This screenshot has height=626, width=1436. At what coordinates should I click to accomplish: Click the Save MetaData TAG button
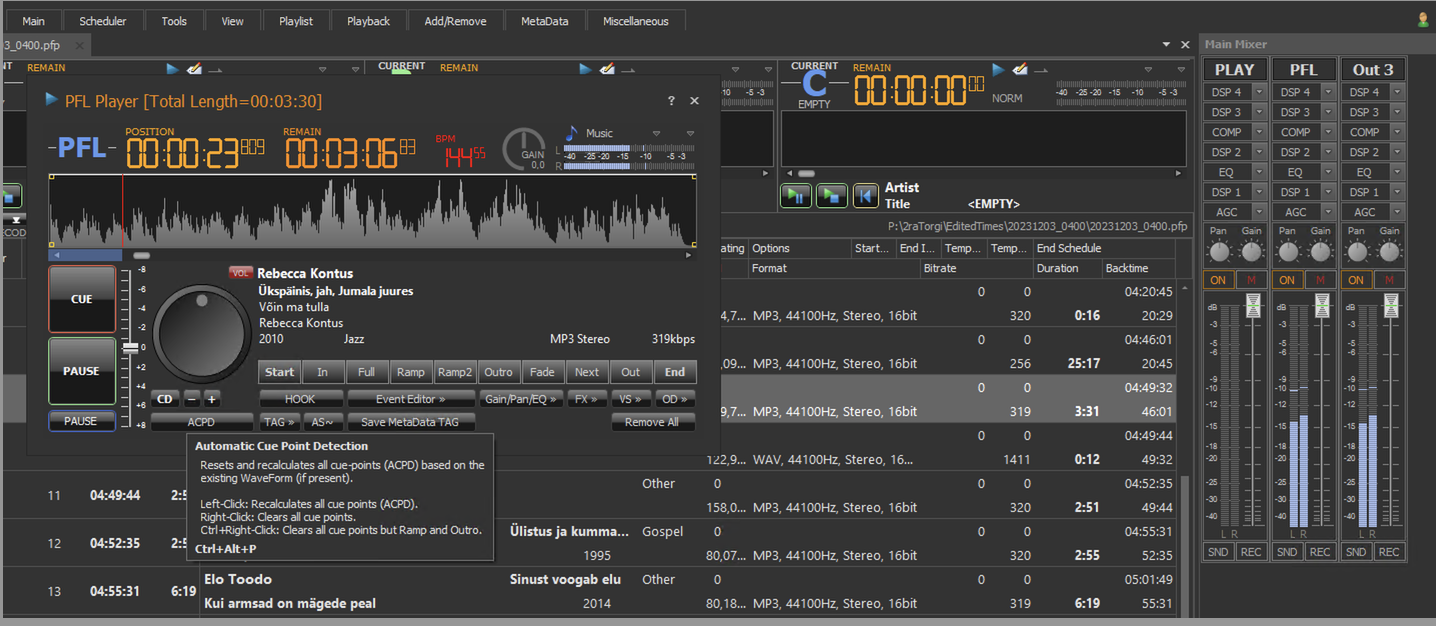coord(410,422)
